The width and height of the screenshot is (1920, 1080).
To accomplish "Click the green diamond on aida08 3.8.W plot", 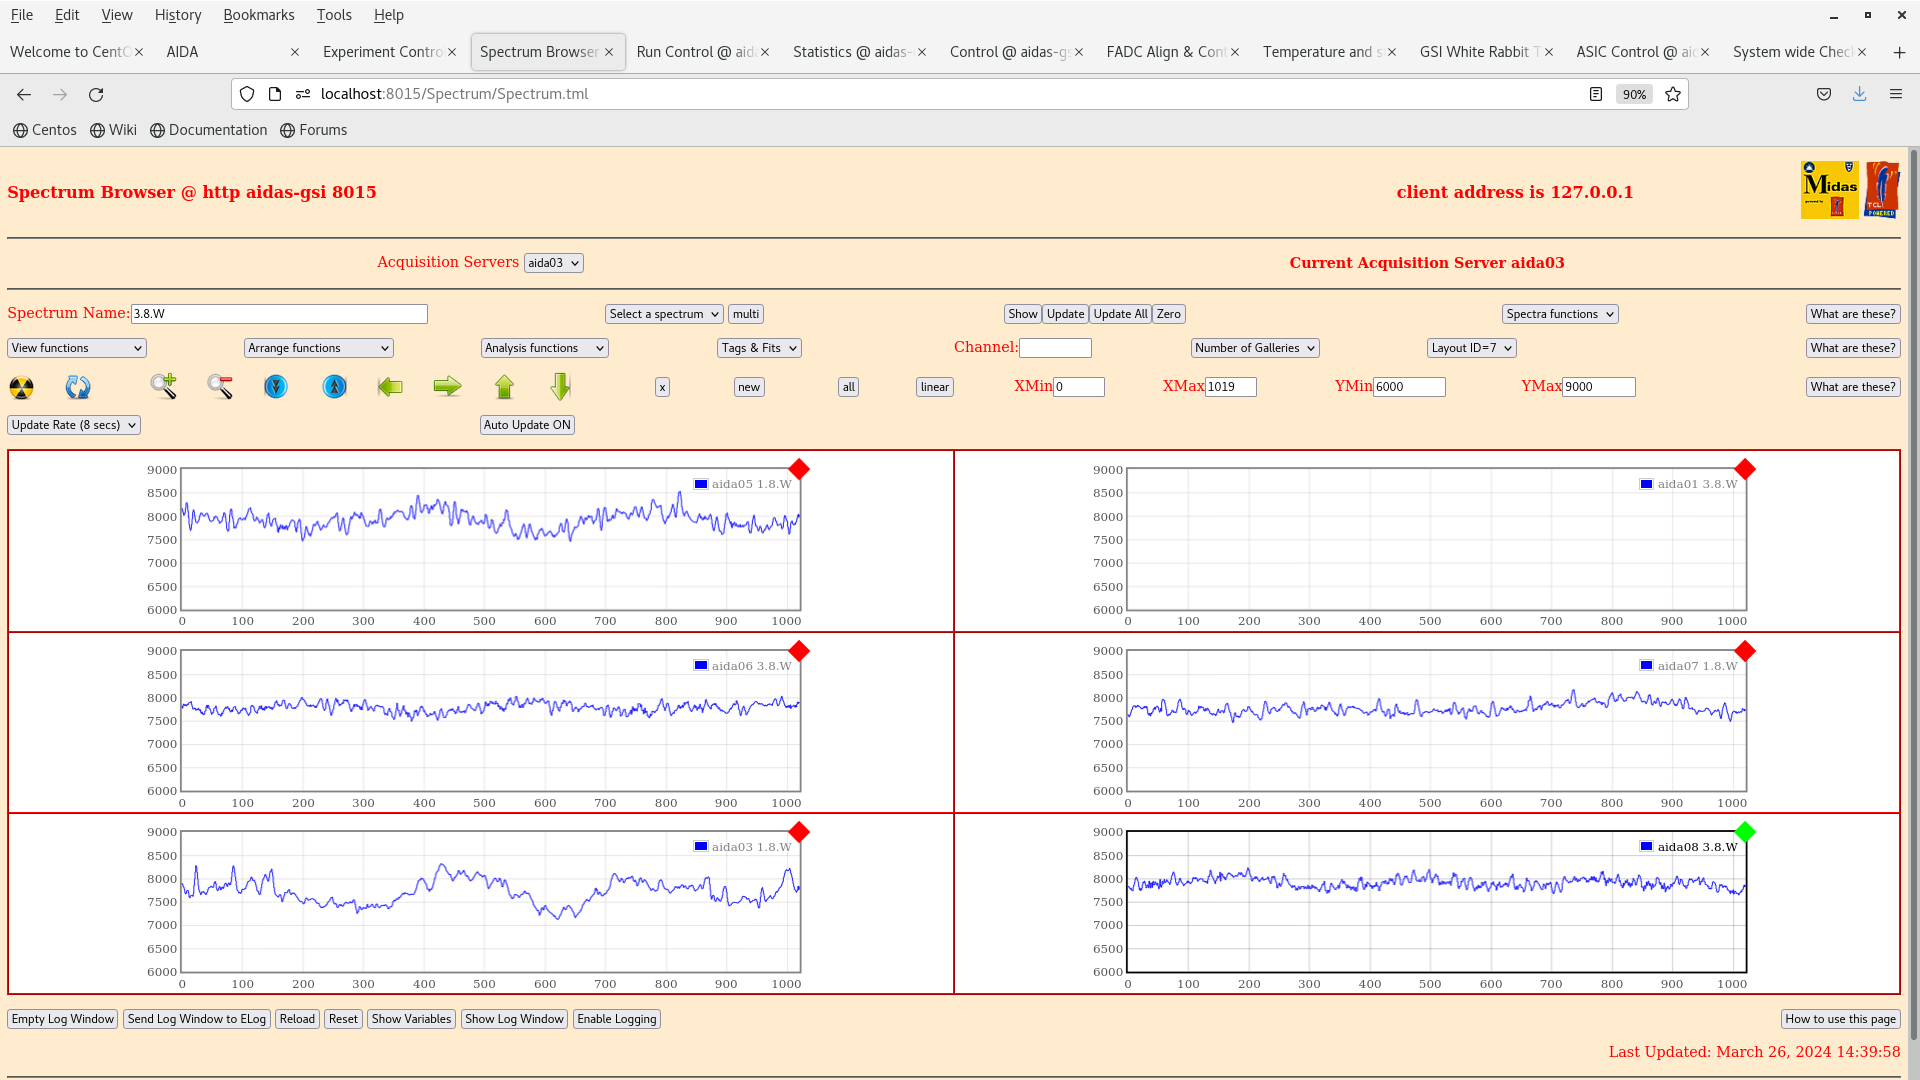I will pyautogui.click(x=1745, y=832).
